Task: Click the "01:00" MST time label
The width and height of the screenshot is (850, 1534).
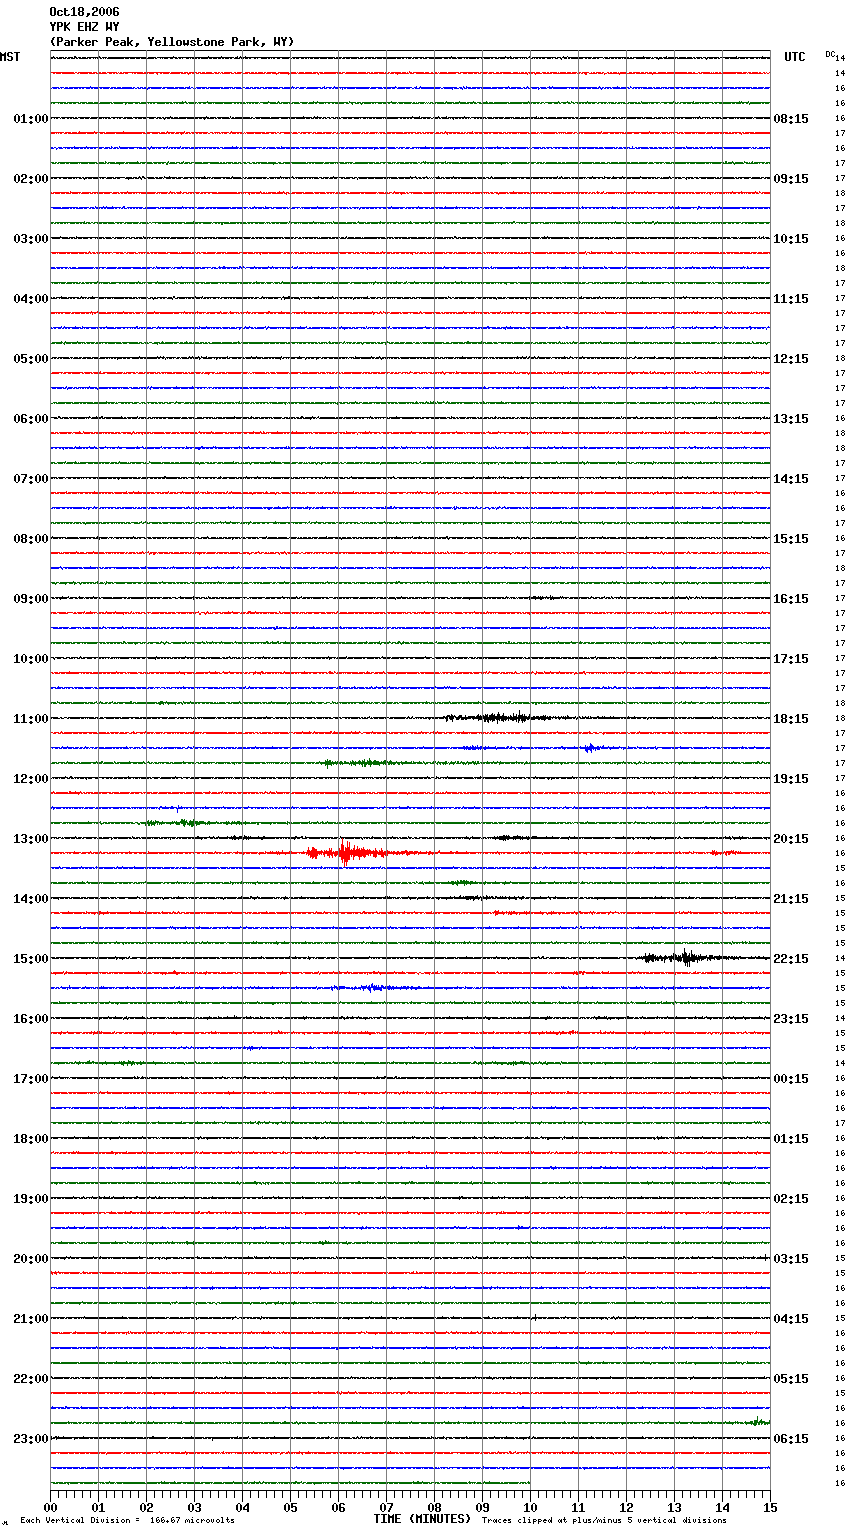Action: [30, 119]
